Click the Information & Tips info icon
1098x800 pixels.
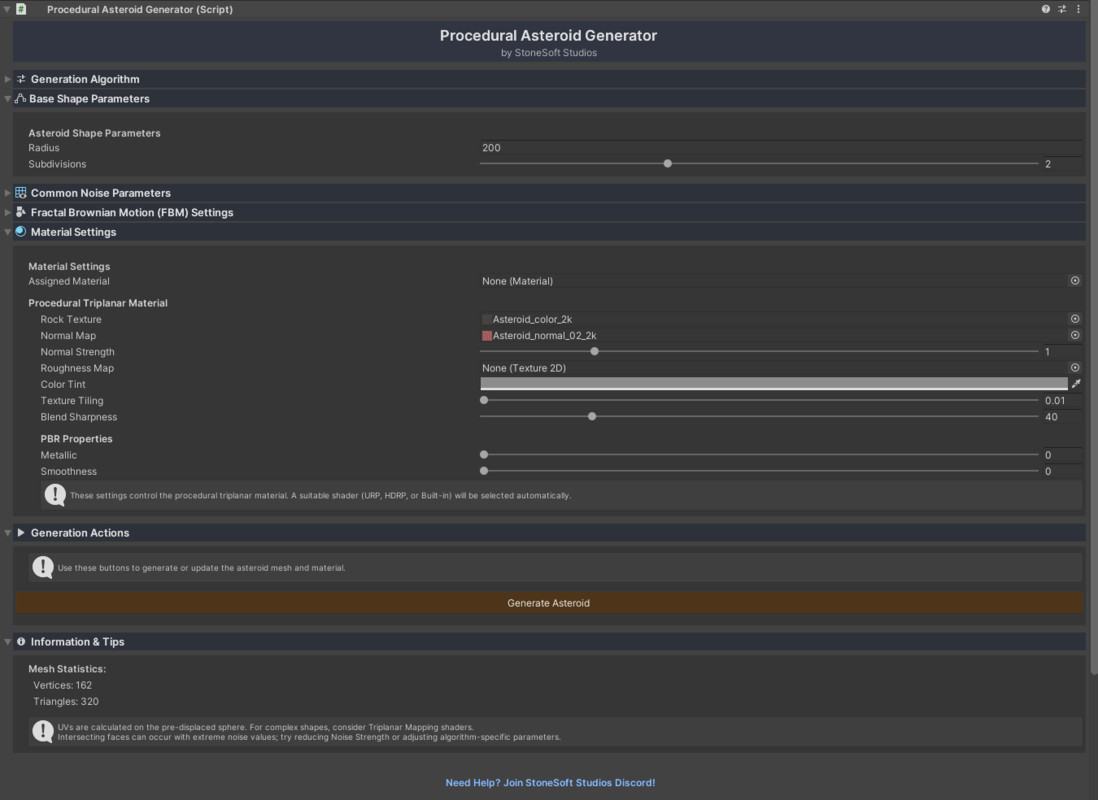[x=21, y=642]
